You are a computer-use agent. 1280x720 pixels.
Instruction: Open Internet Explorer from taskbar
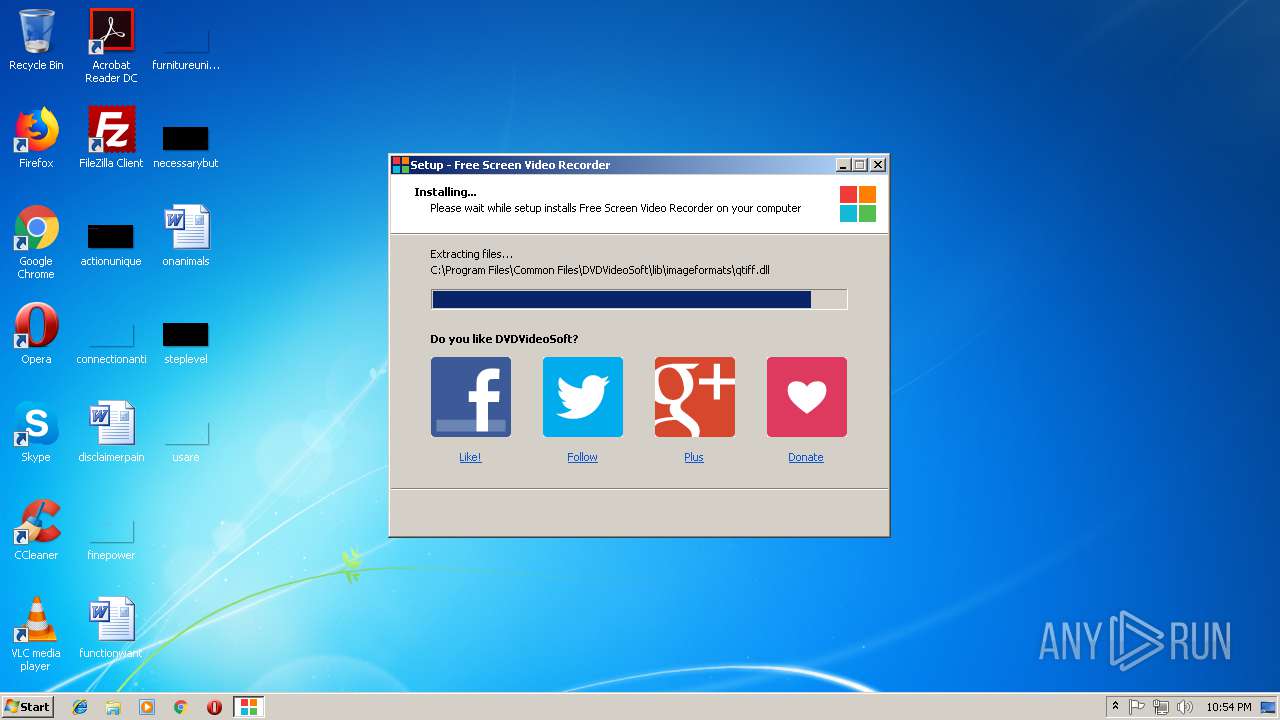pyautogui.click(x=80, y=707)
